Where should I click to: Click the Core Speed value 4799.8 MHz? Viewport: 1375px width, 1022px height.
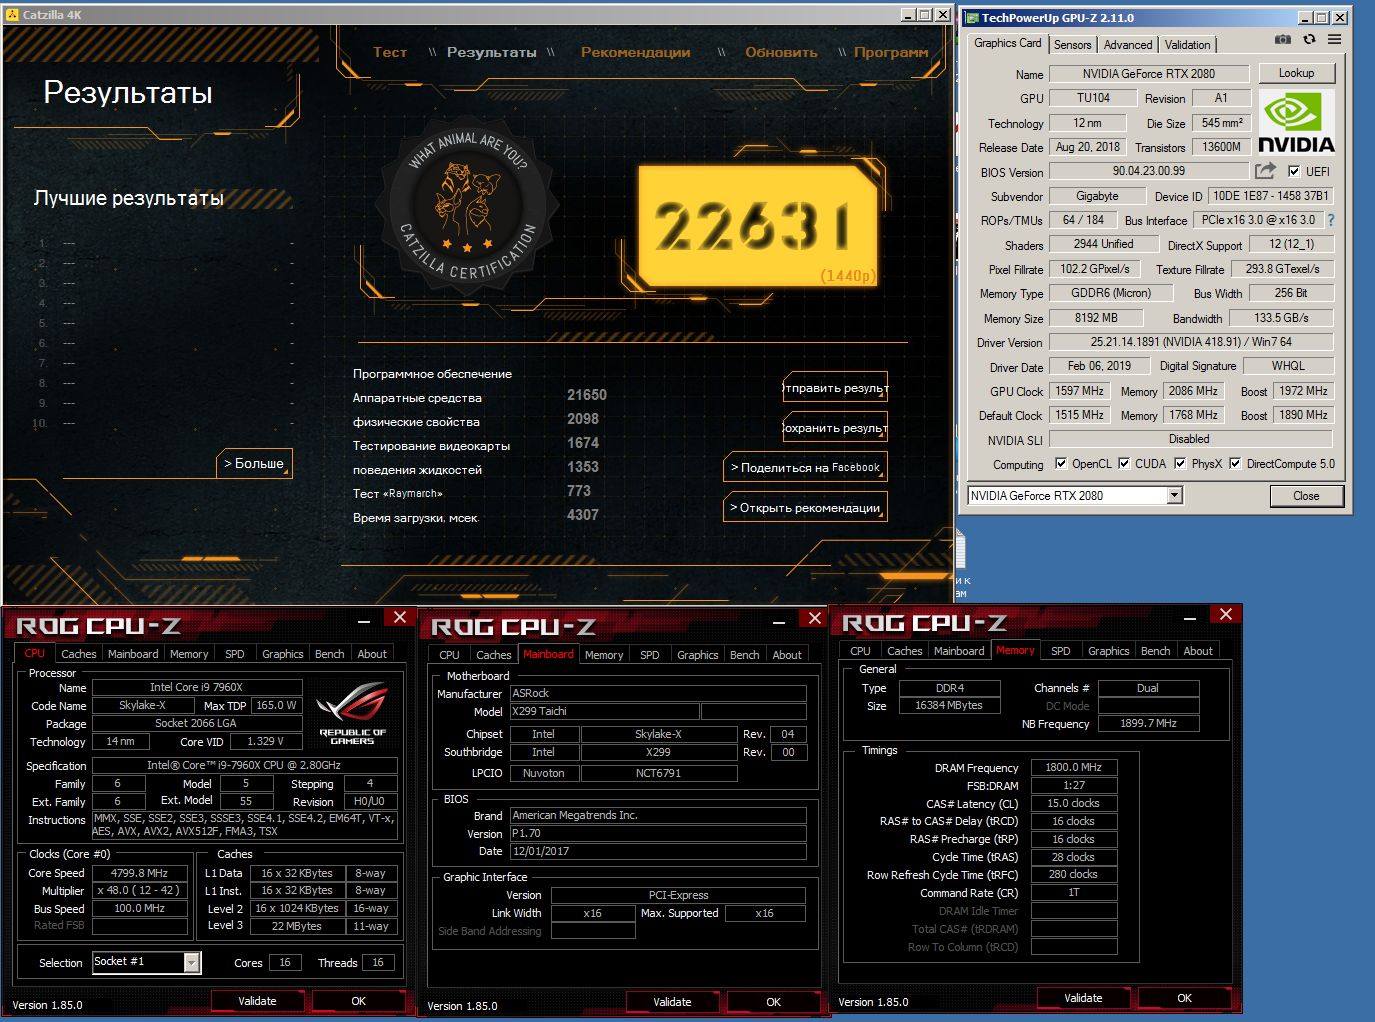140,873
